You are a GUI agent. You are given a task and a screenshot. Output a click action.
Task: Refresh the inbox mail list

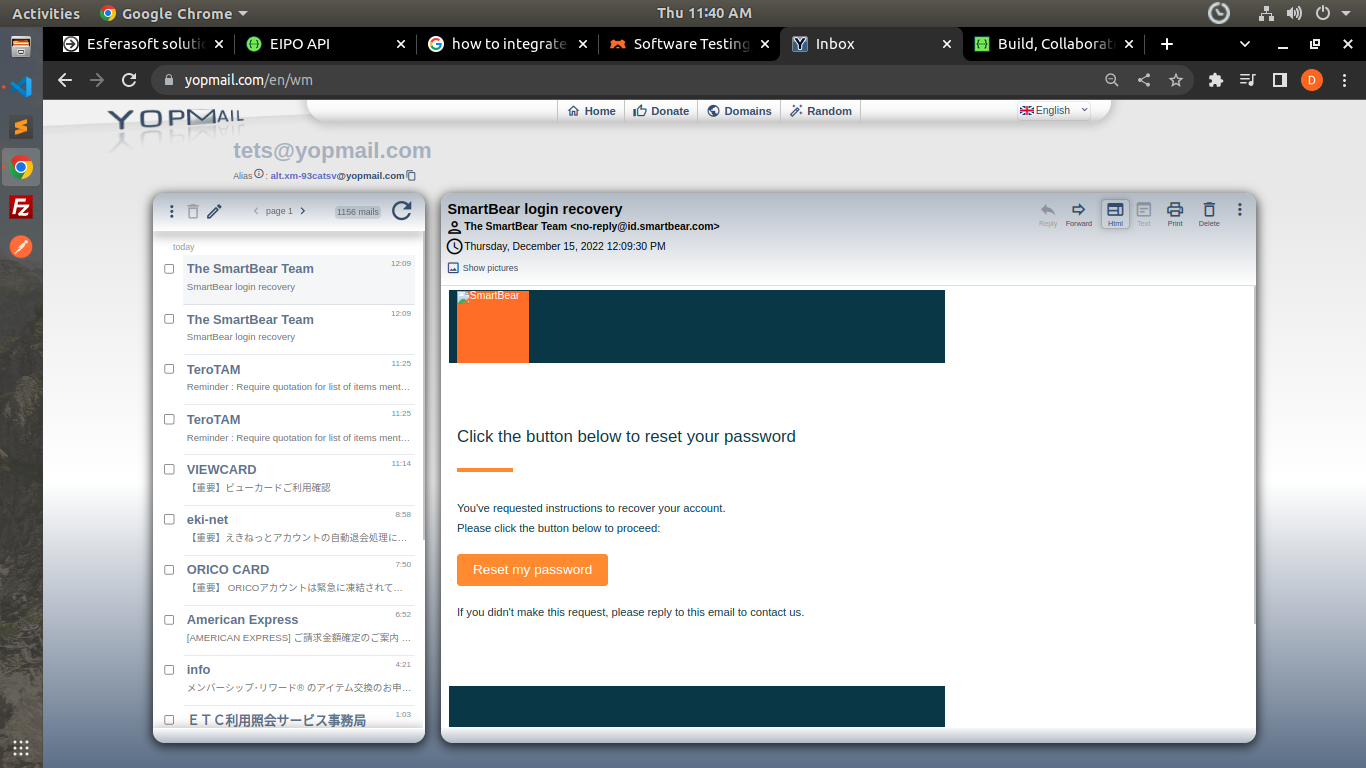pyautogui.click(x=401, y=211)
